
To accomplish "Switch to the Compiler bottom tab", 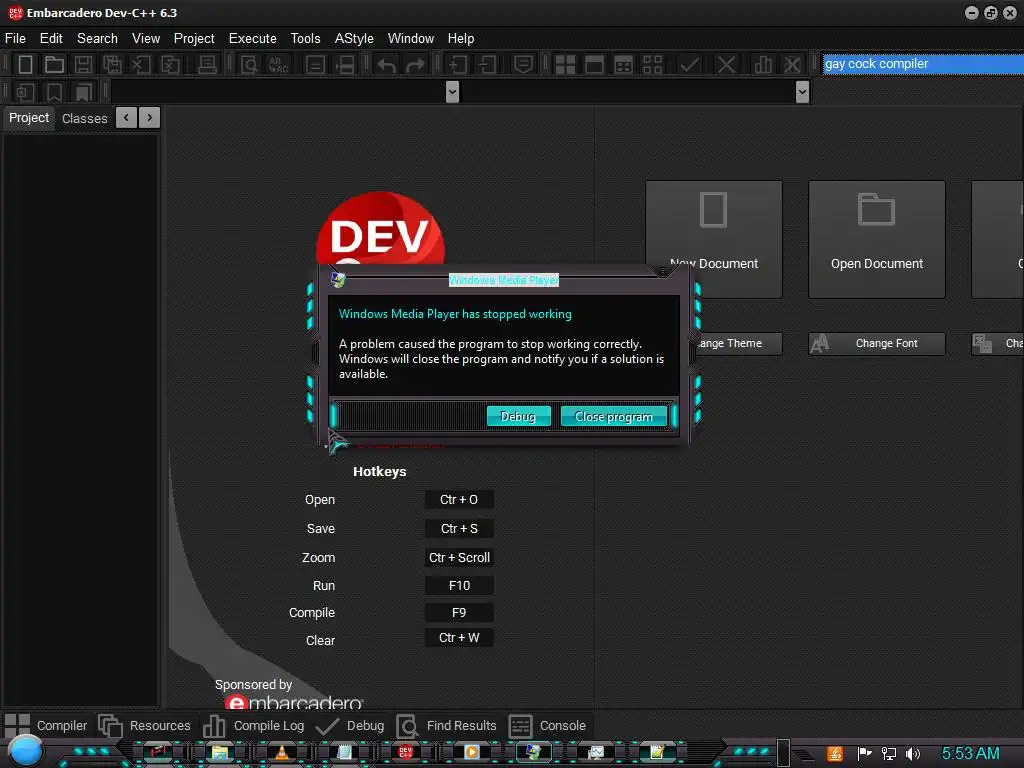I will coord(46,726).
